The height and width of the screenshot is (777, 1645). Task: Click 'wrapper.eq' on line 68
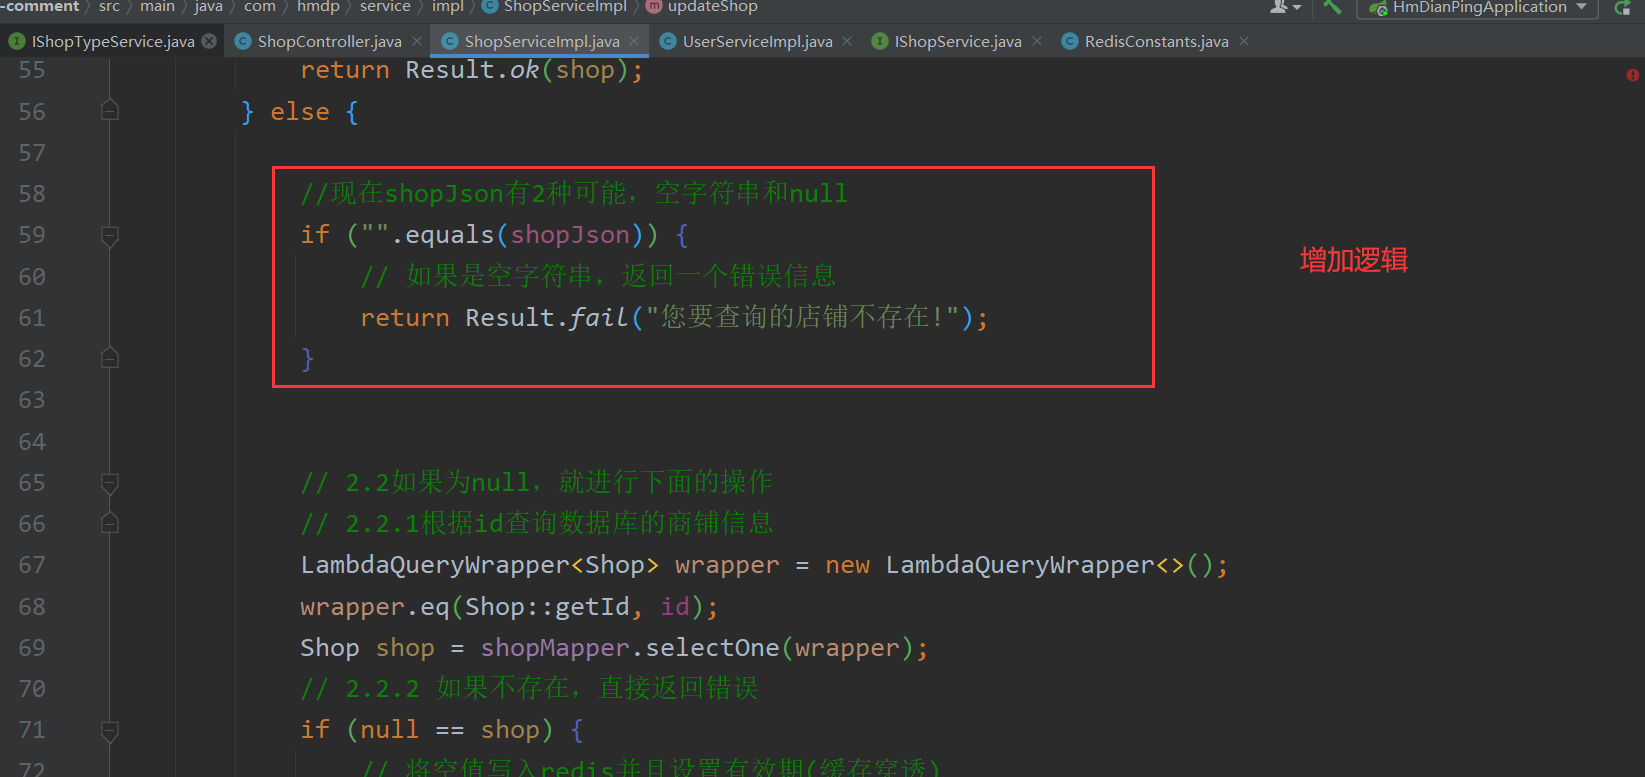(375, 607)
